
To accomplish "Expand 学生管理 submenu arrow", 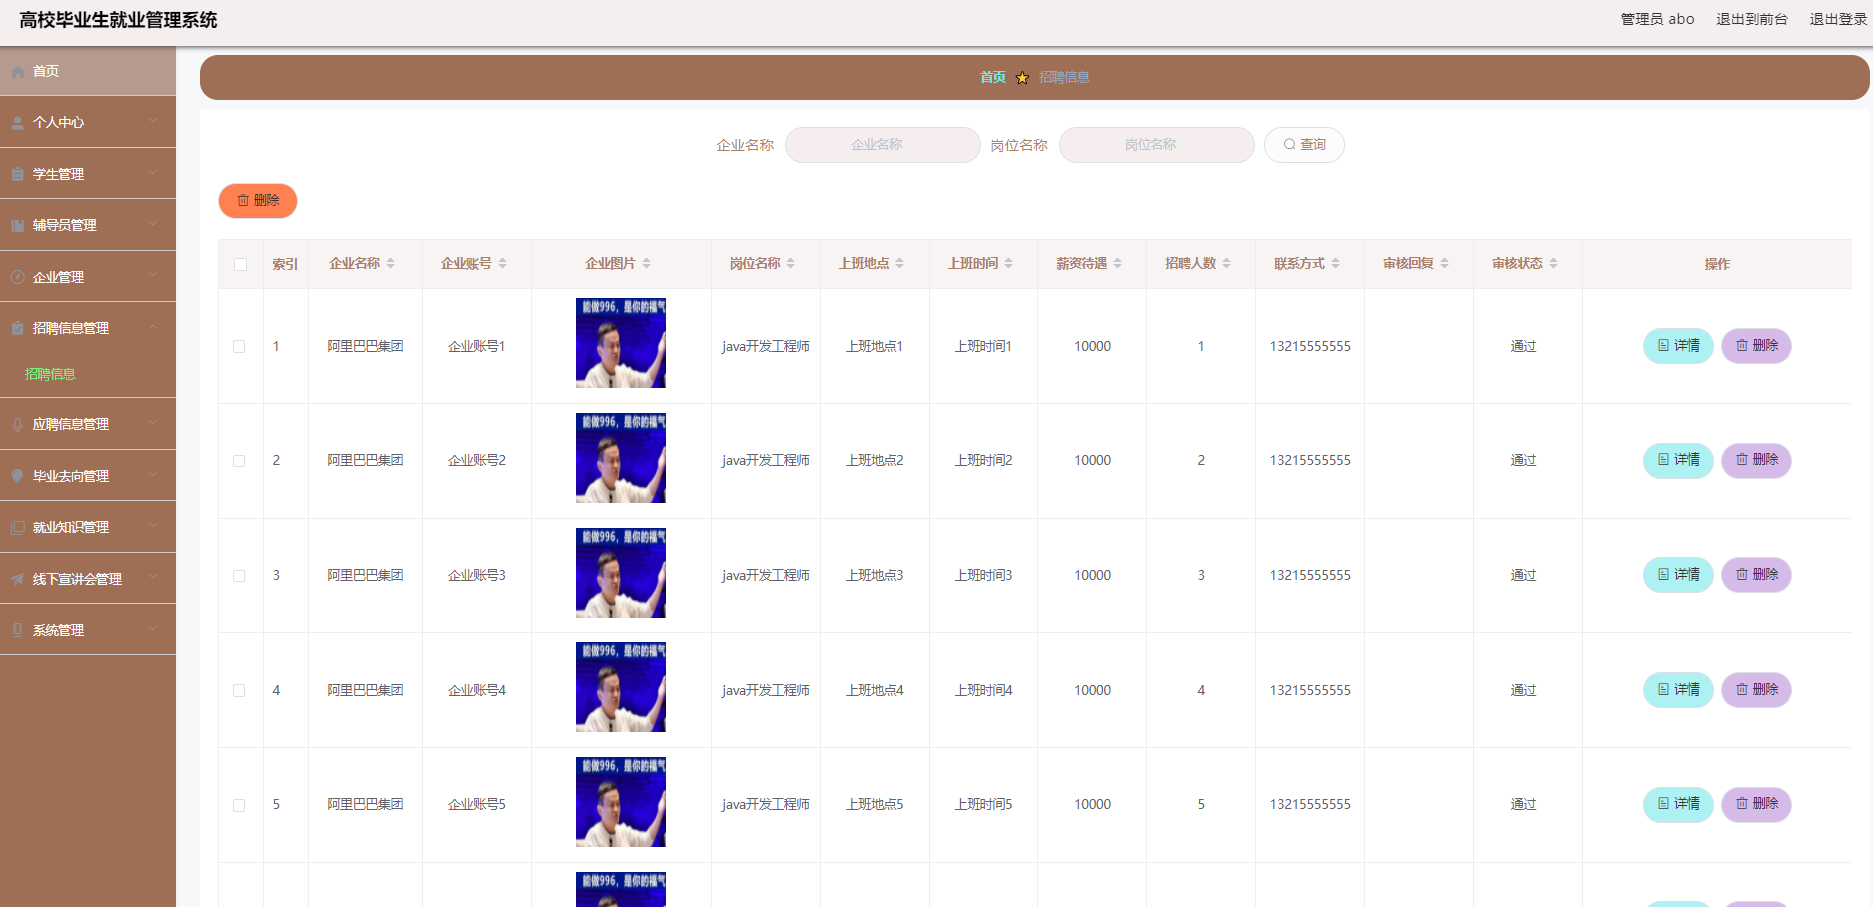I will [153, 172].
